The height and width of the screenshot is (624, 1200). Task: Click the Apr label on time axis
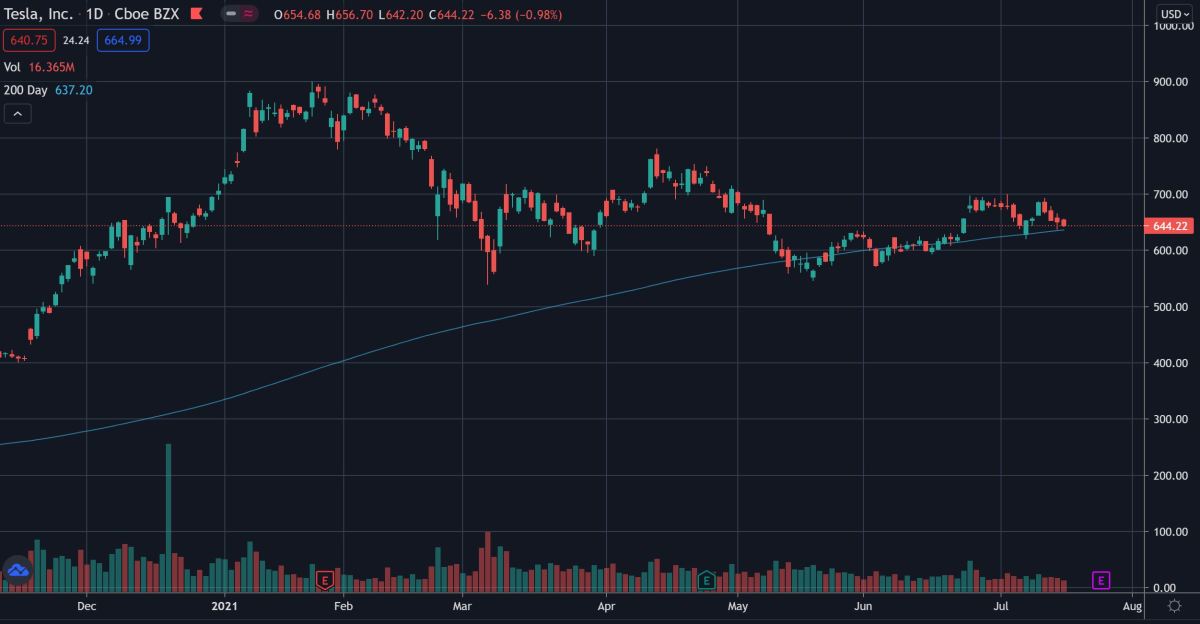click(x=605, y=606)
